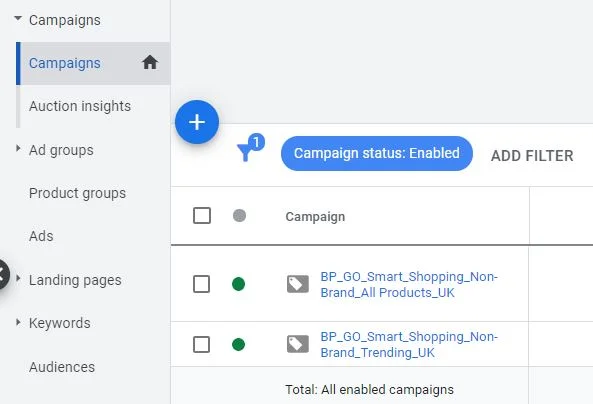Image resolution: width=593 pixels, height=404 pixels.
Task: Click the grey status column header dot
Action: pyautogui.click(x=239, y=216)
